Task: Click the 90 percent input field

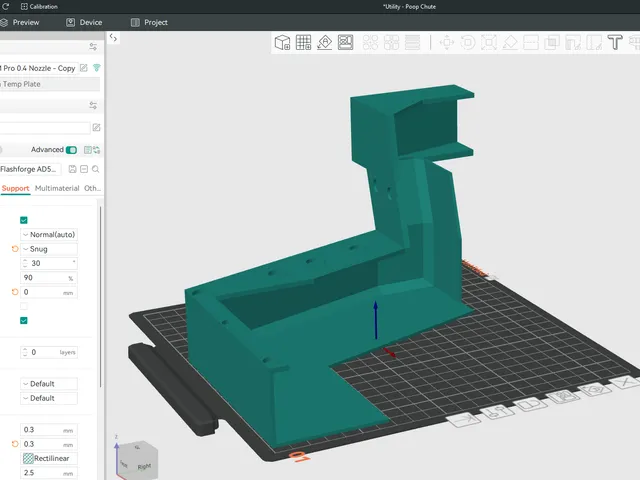Action: point(49,278)
